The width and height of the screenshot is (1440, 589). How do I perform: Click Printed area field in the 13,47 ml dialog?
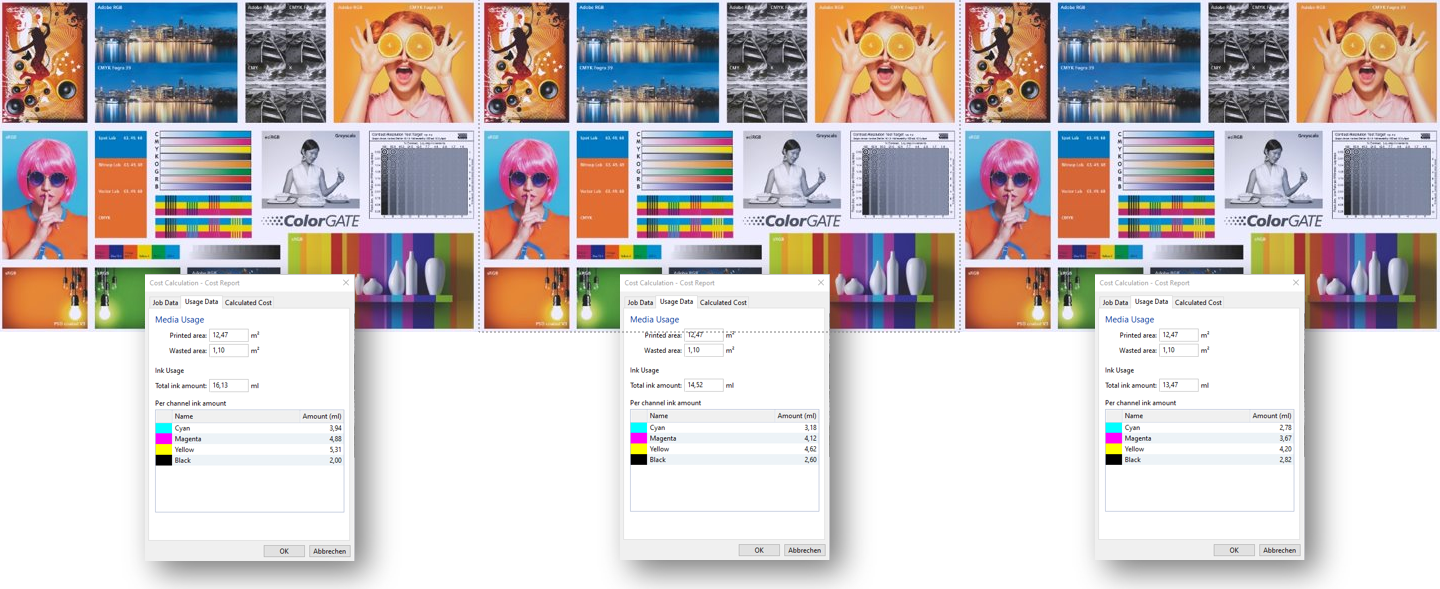(x=1178, y=335)
